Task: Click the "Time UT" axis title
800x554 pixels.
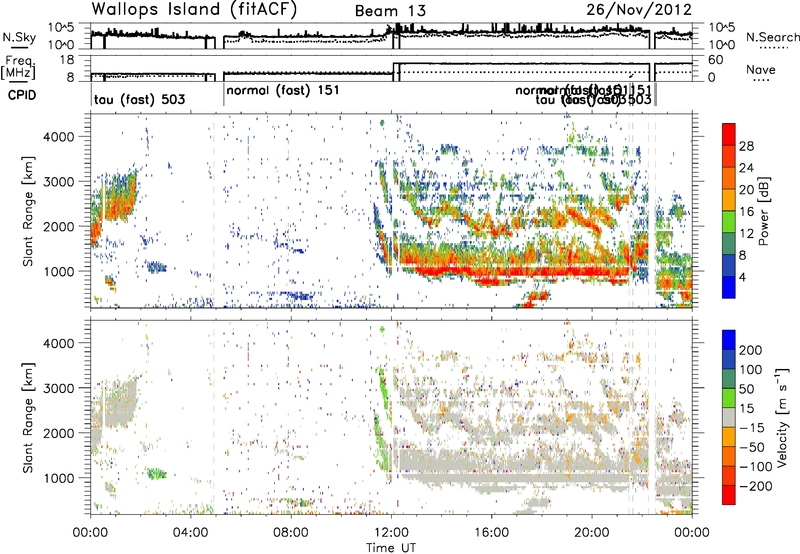Action: (x=391, y=548)
